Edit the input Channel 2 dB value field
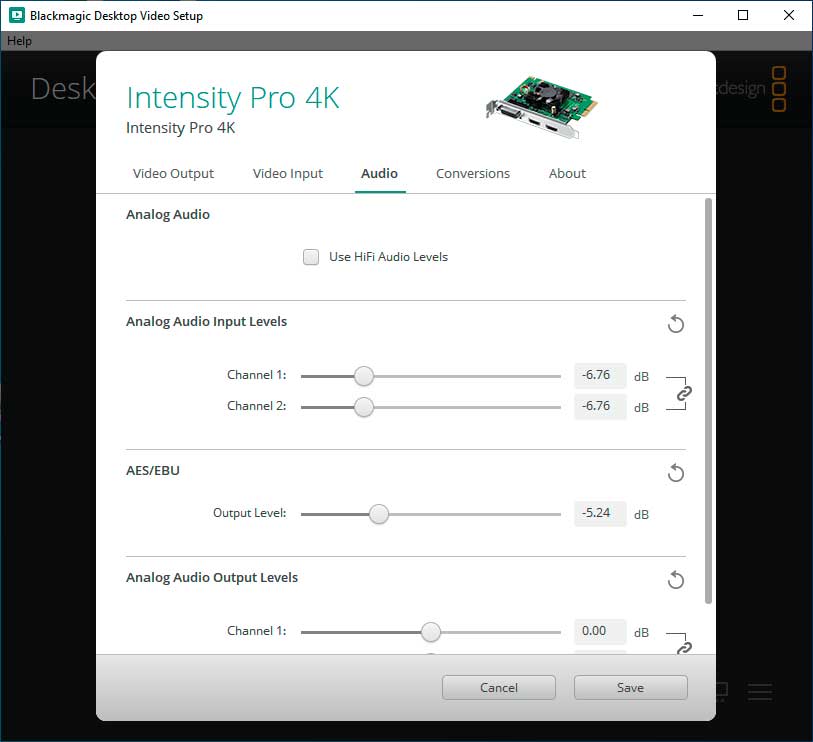This screenshot has width=813, height=742. point(600,407)
